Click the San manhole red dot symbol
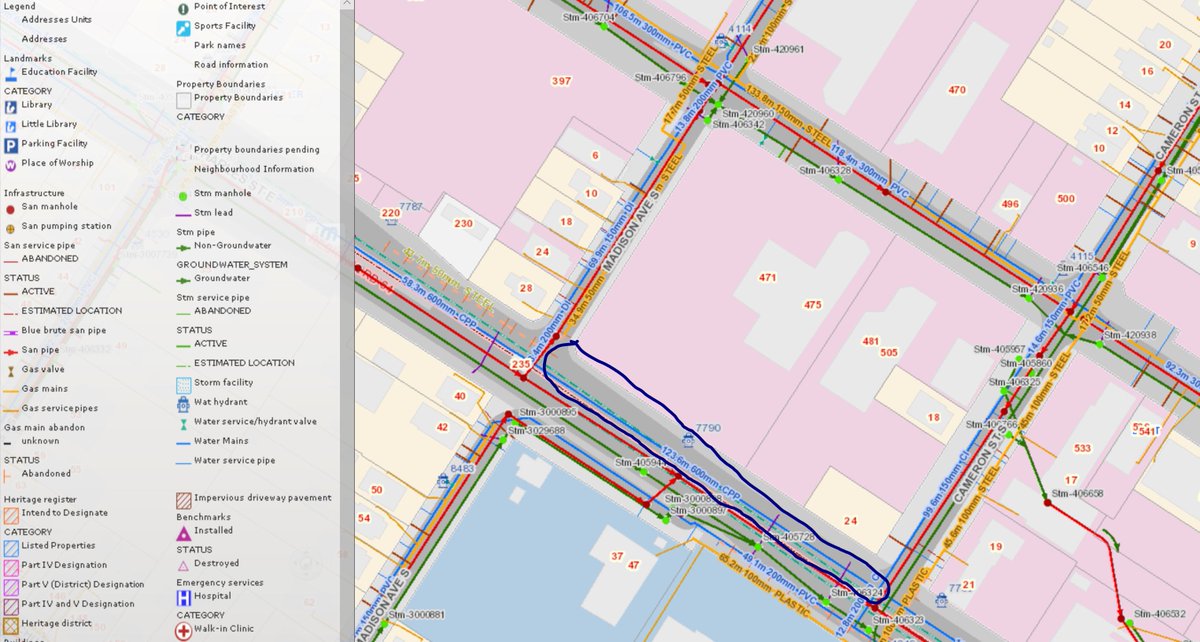Viewport: 1200px width, 642px height. (x=11, y=208)
